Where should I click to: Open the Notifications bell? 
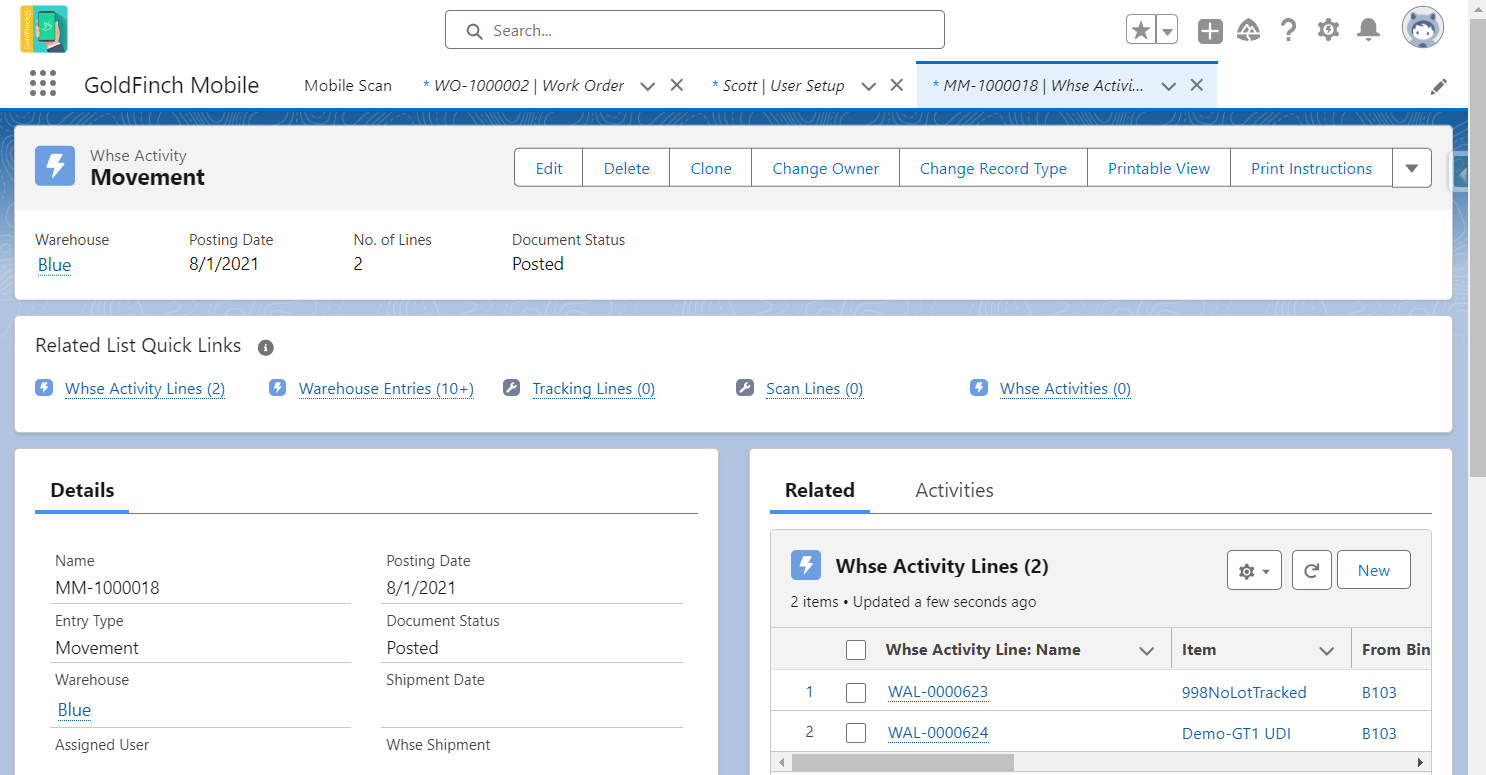[1368, 30]
